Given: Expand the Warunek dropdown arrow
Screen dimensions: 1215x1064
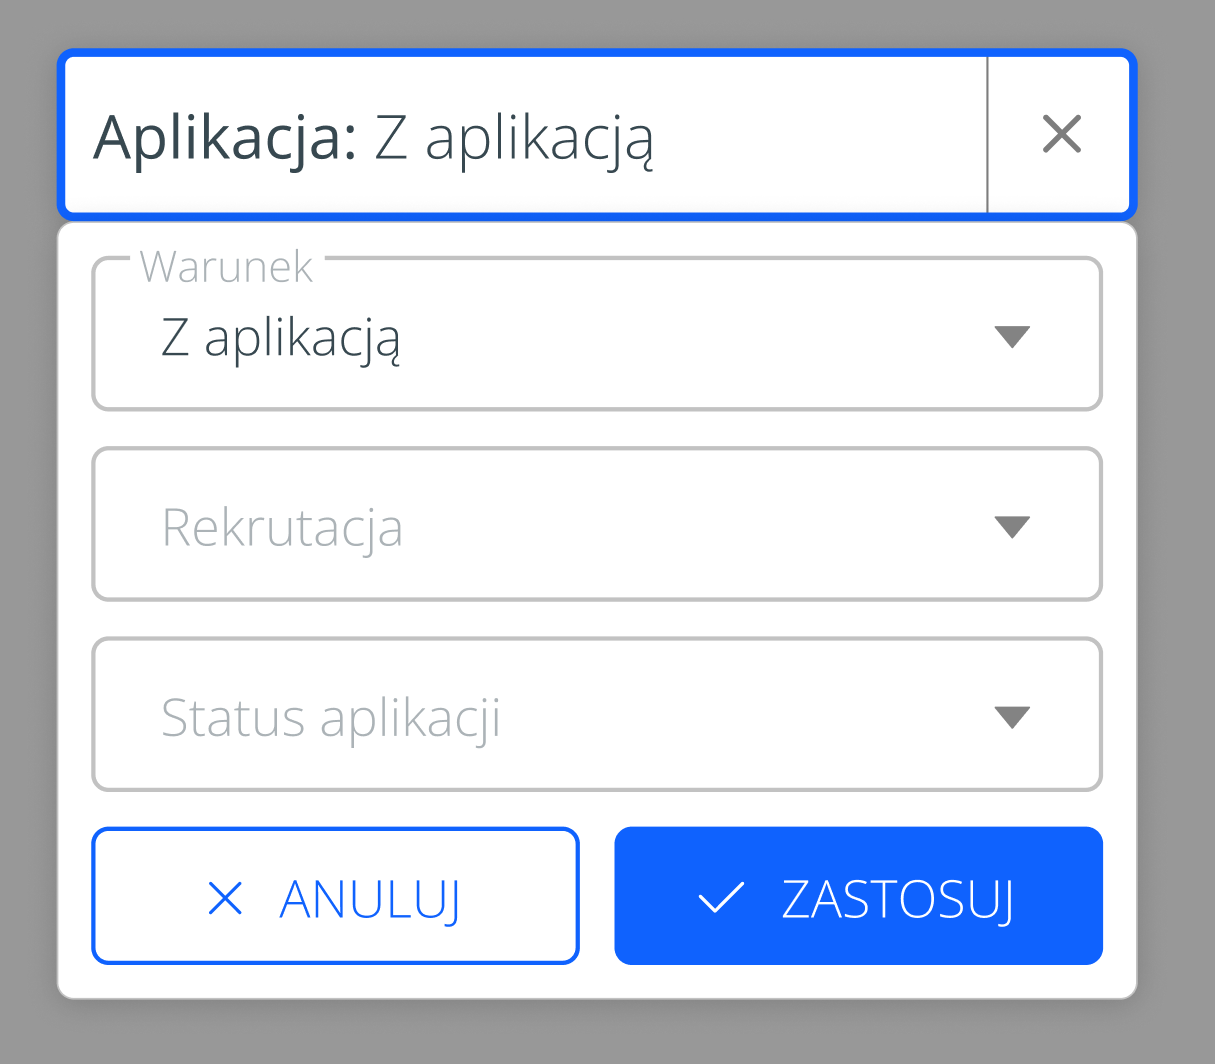Looking at the screenshot, I should (1012, 337).
